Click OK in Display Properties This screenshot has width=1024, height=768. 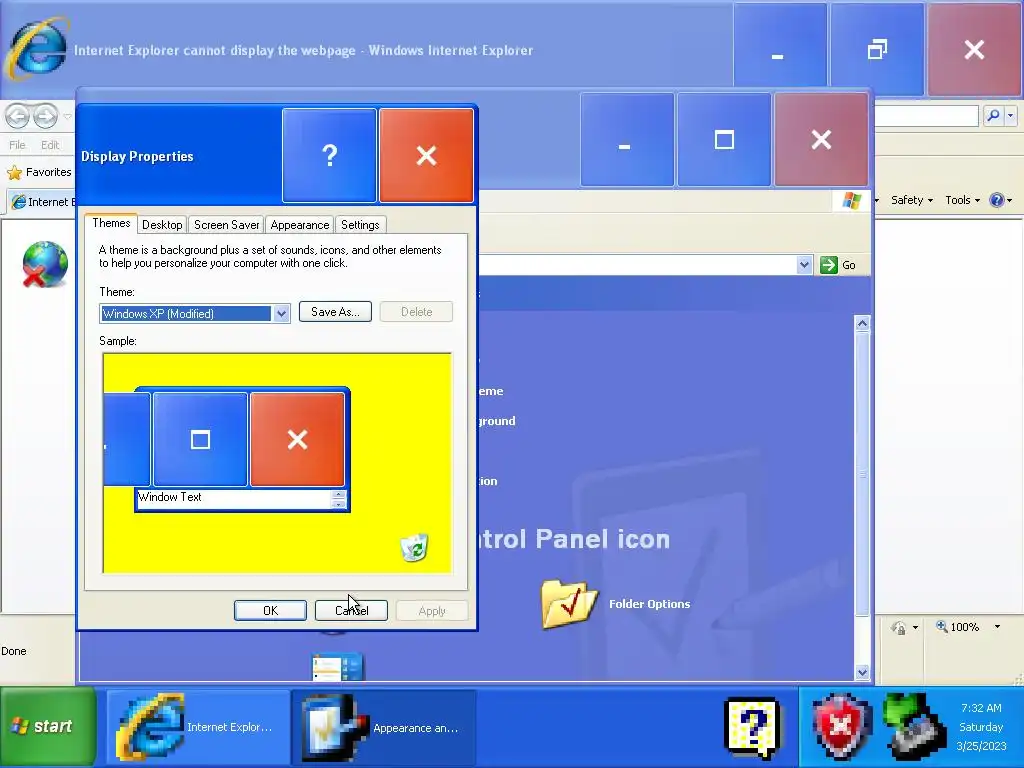pyautogui.click(x=270, y=611)
